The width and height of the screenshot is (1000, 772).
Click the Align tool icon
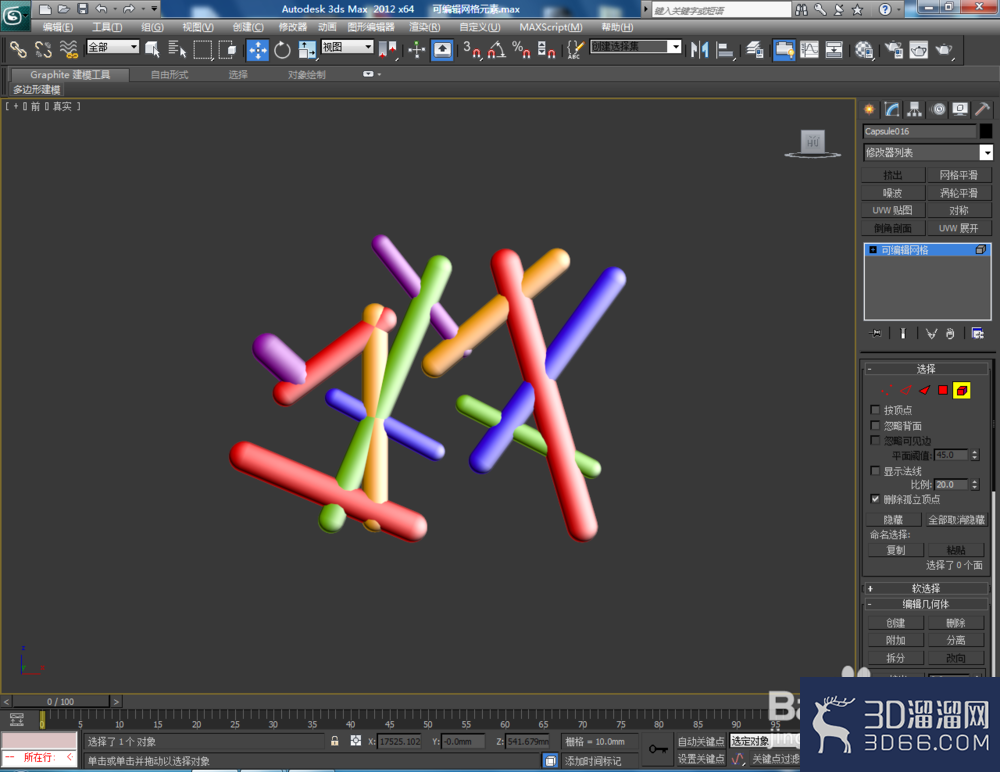click(x=724, y=49)
